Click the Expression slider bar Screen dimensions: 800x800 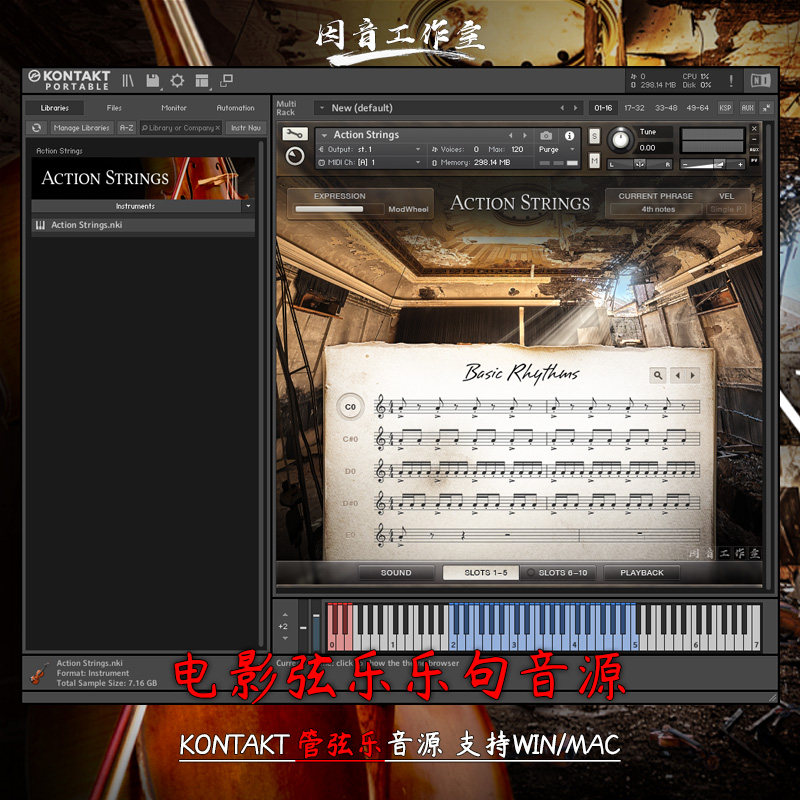(339, 209)
